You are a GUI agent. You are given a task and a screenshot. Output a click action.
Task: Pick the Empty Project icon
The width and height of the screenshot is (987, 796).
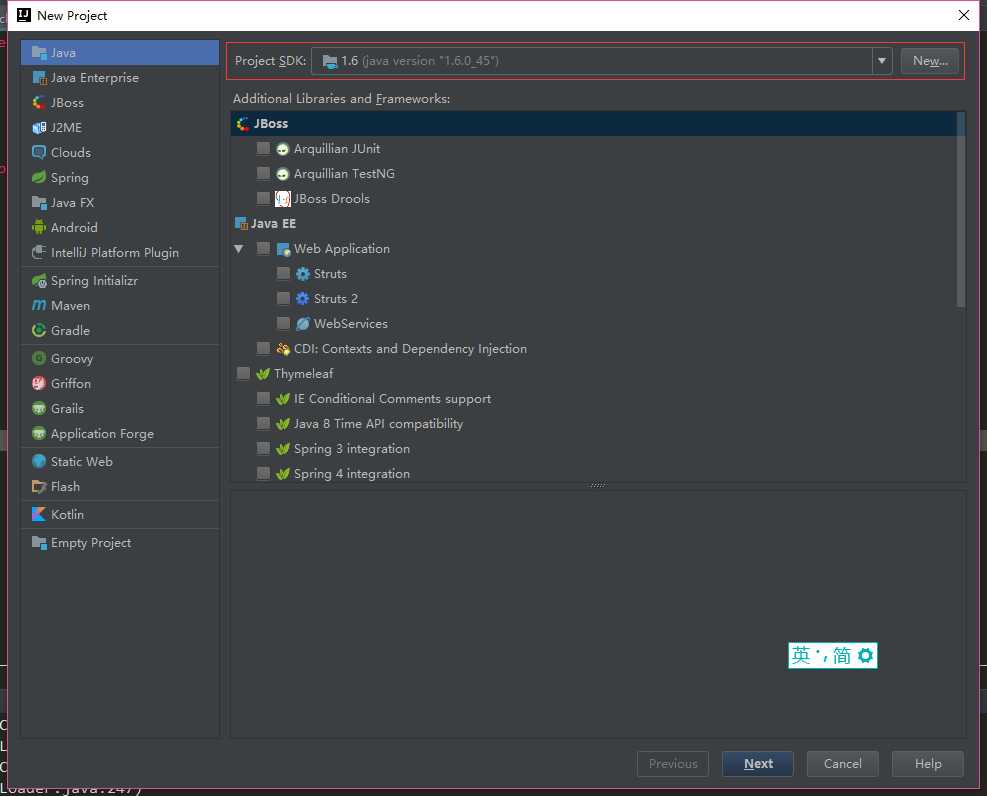click(x=39, y=542)
